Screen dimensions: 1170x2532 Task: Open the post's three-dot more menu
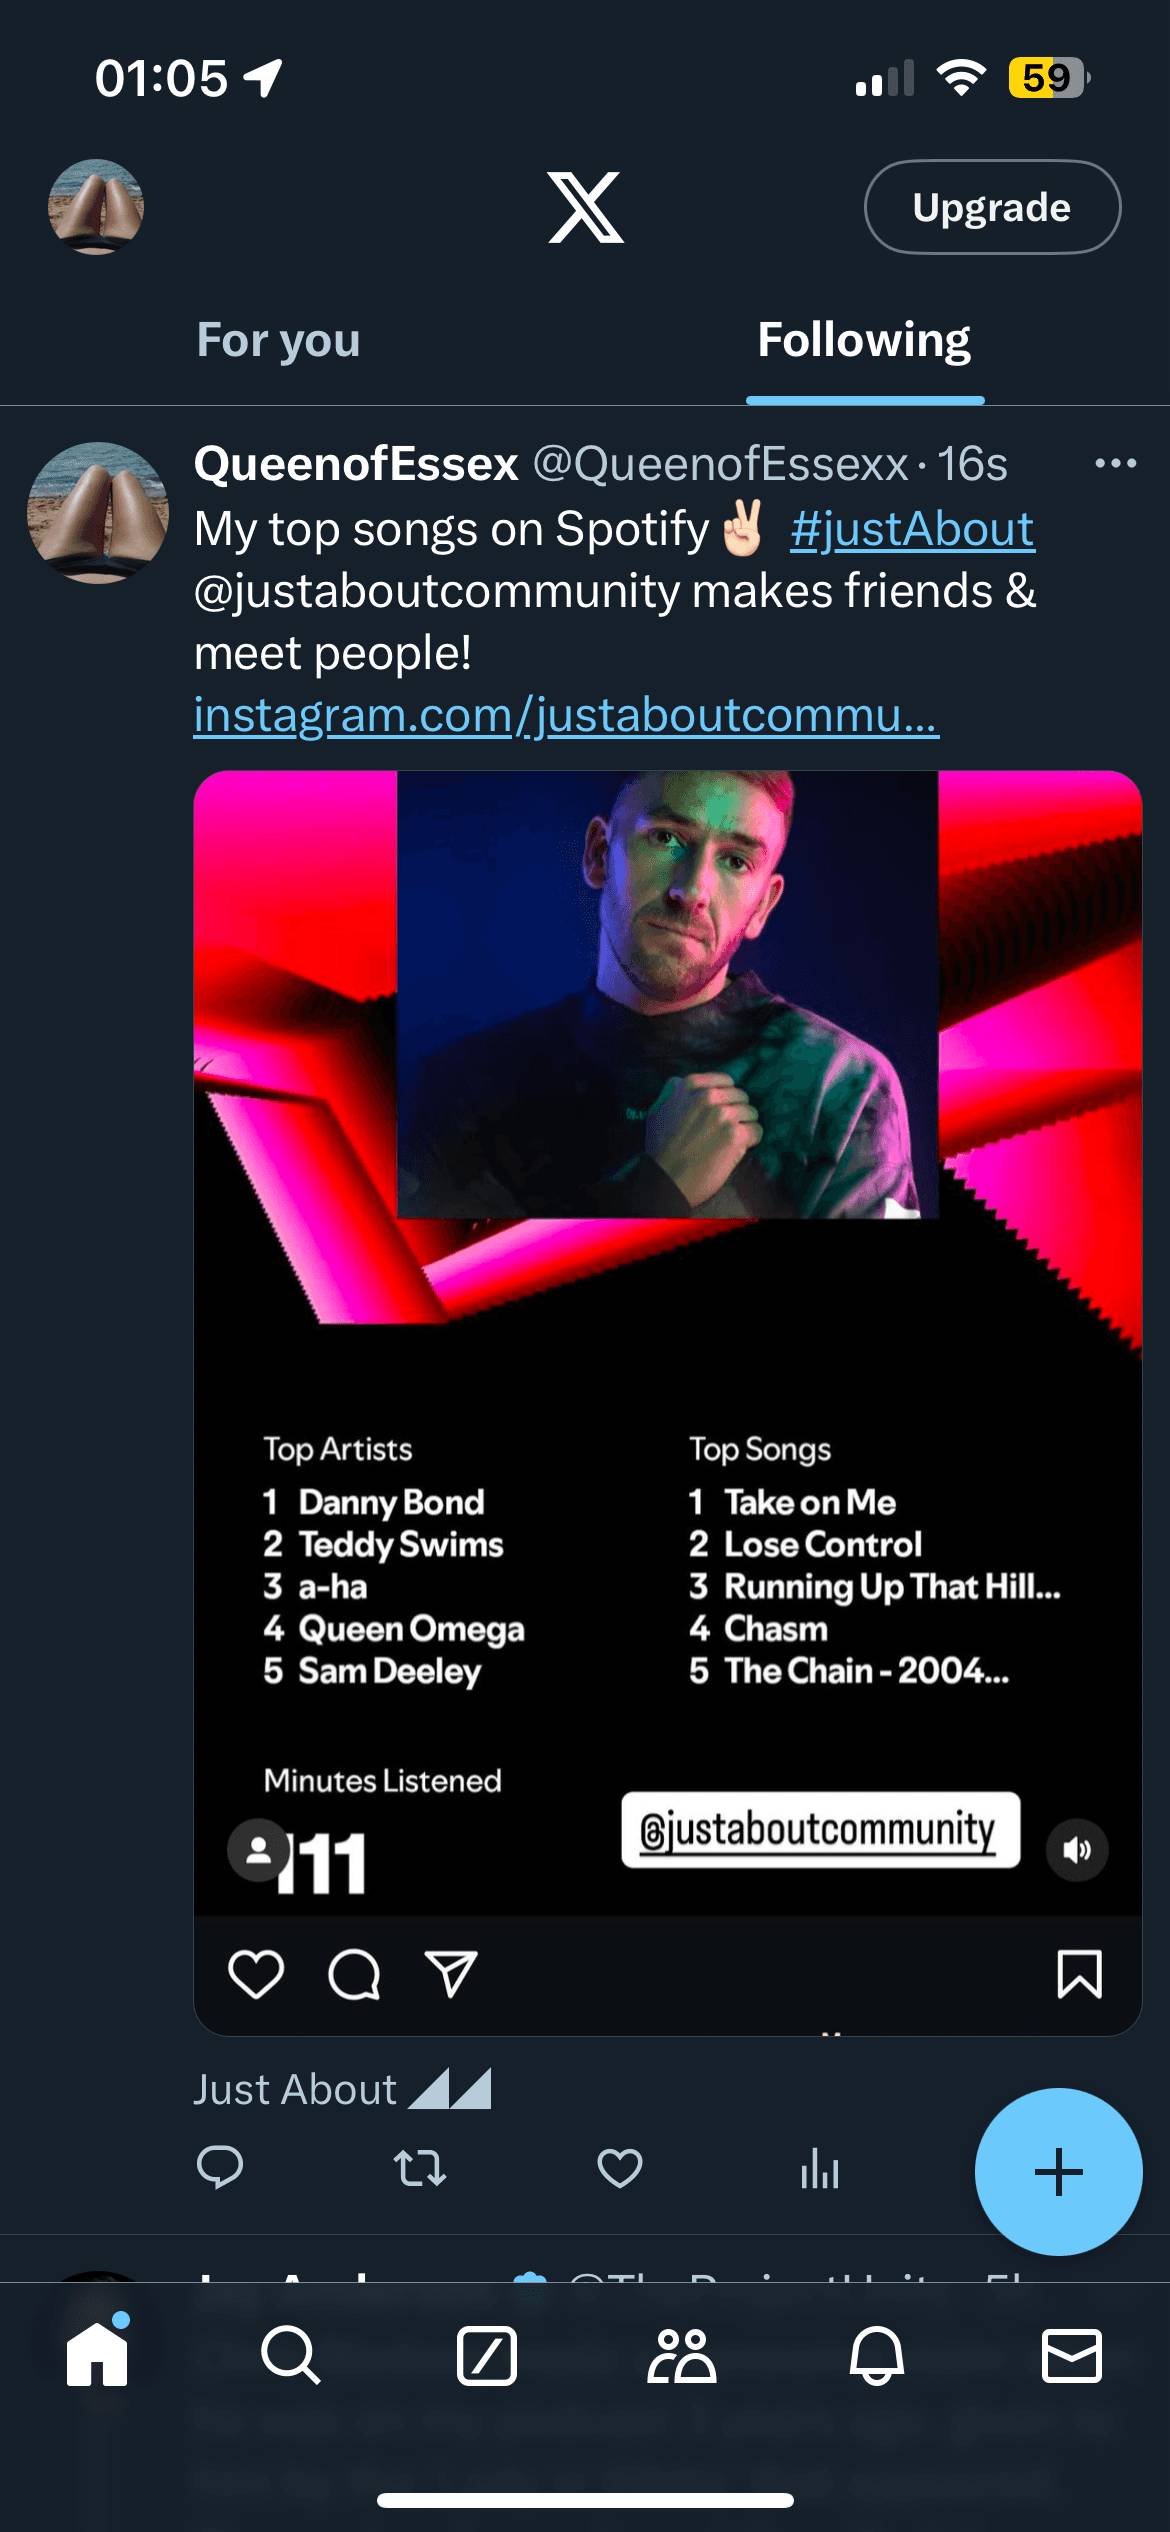coord(1115,463)
